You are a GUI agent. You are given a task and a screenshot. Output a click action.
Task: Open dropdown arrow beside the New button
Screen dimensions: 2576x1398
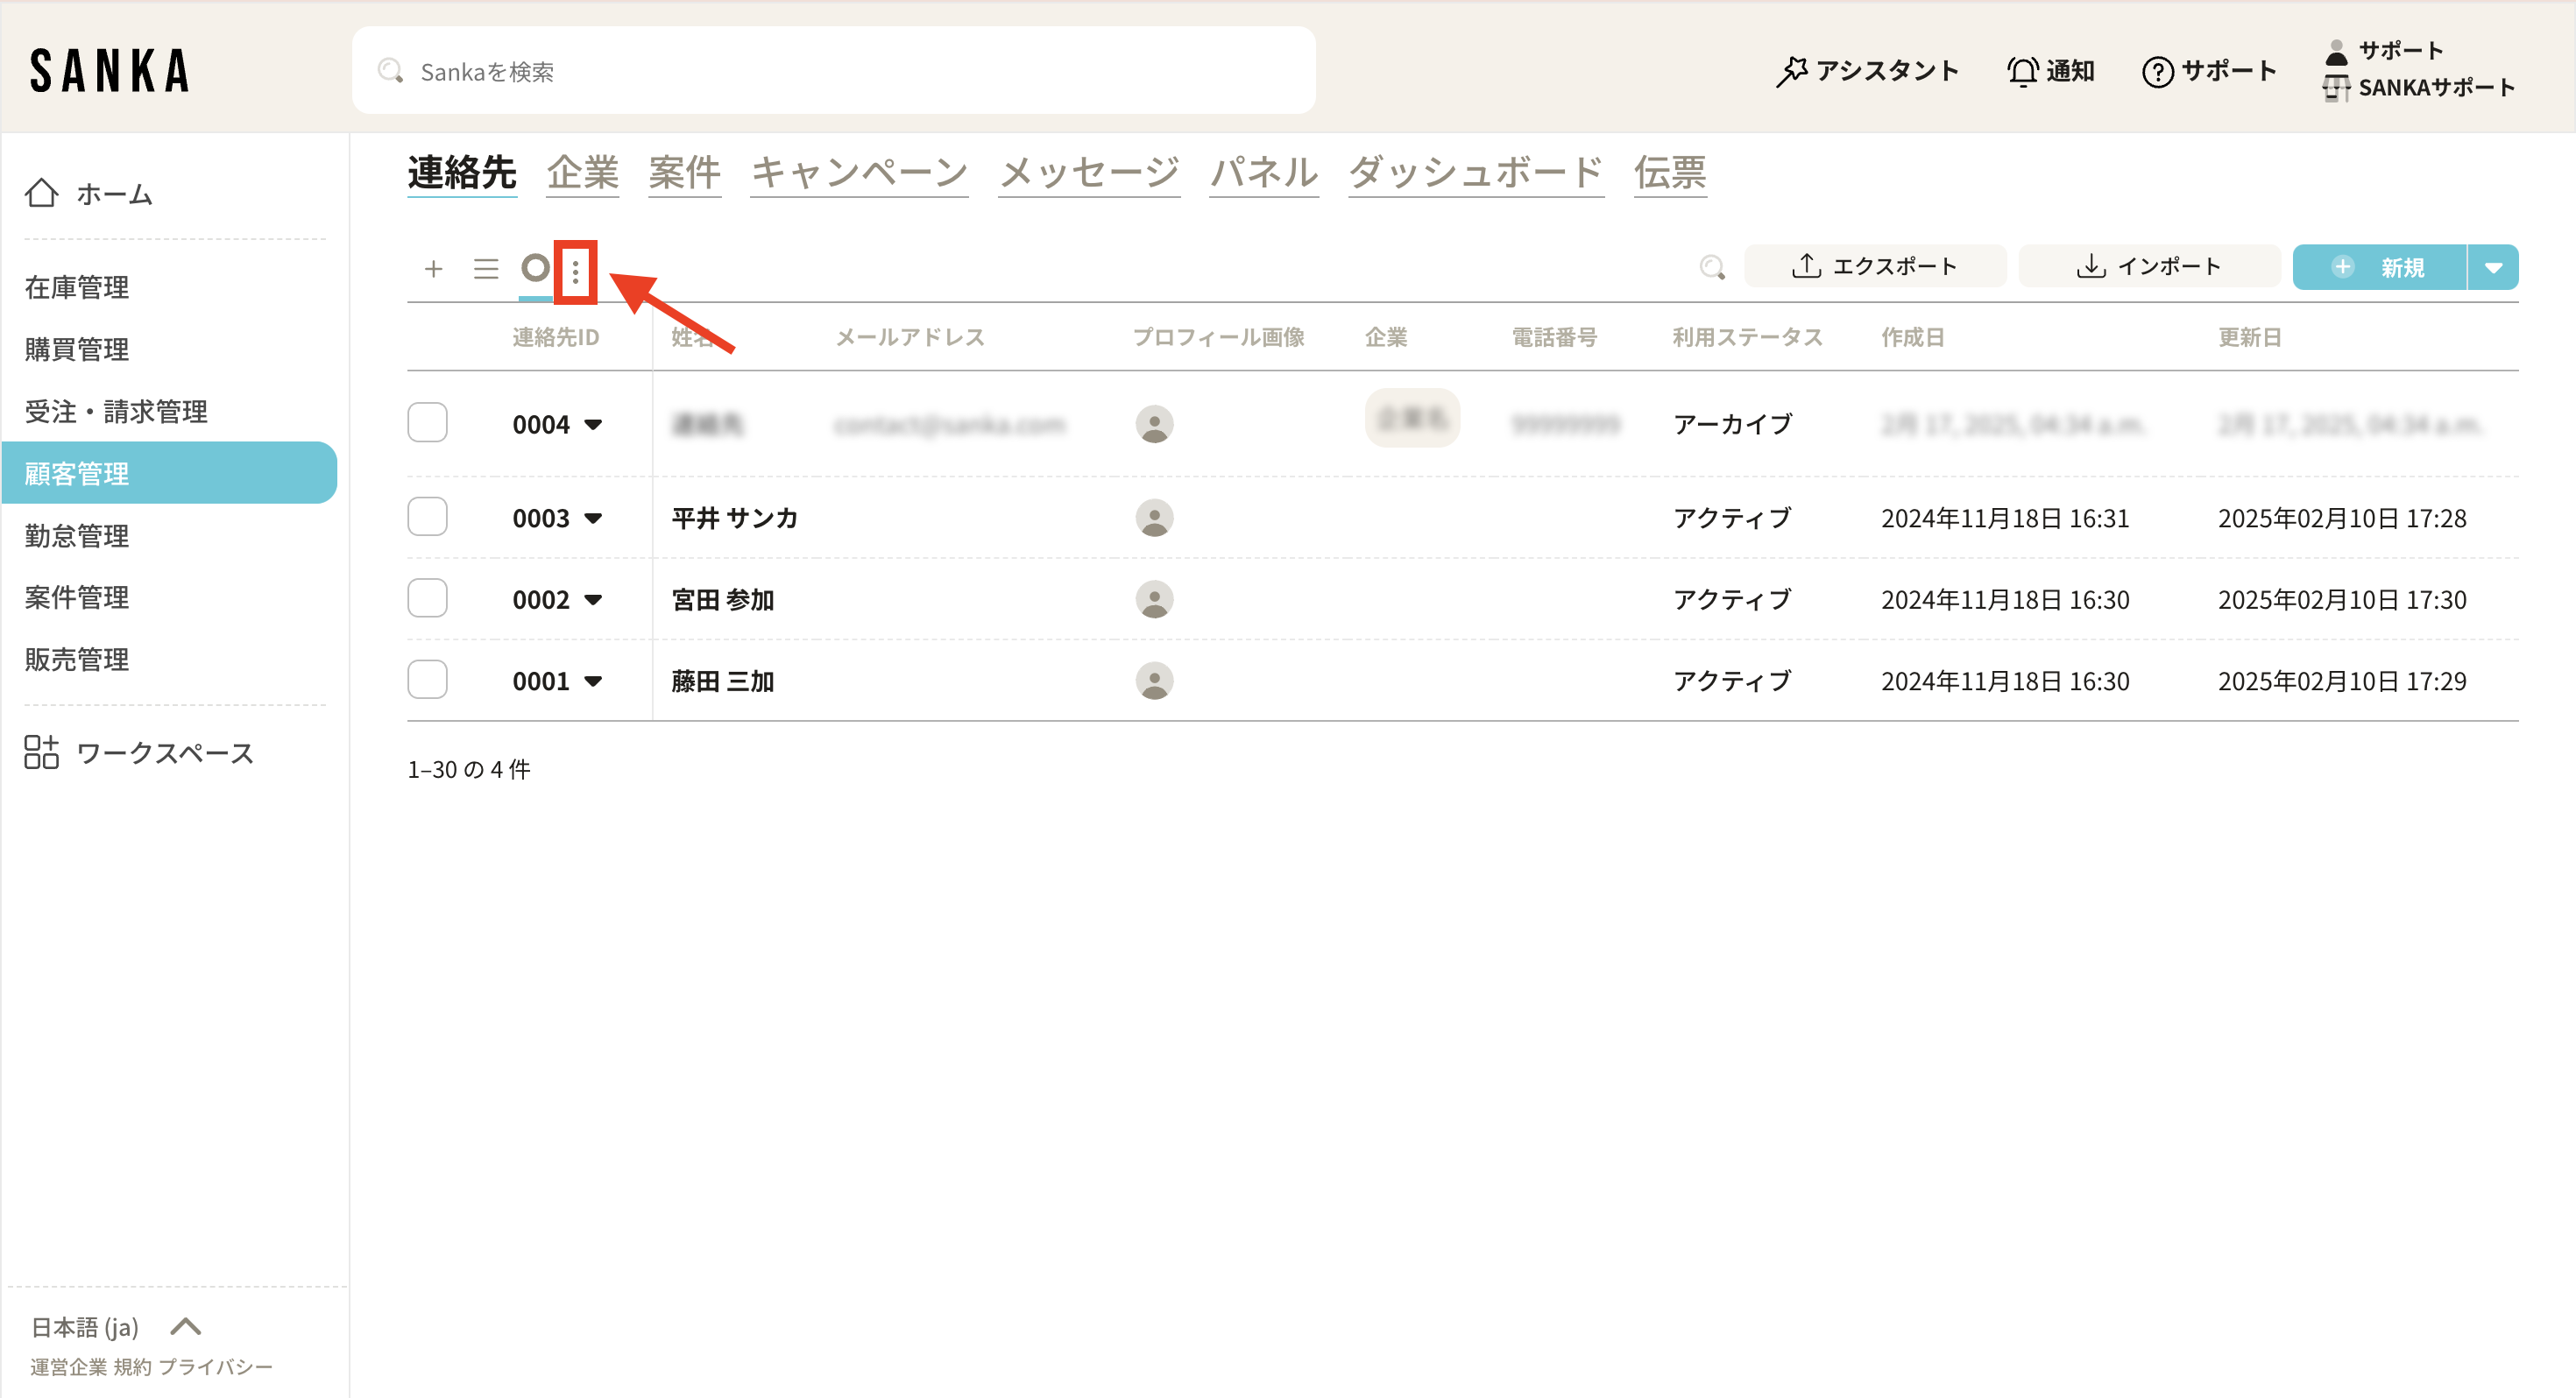point(2493,267)
